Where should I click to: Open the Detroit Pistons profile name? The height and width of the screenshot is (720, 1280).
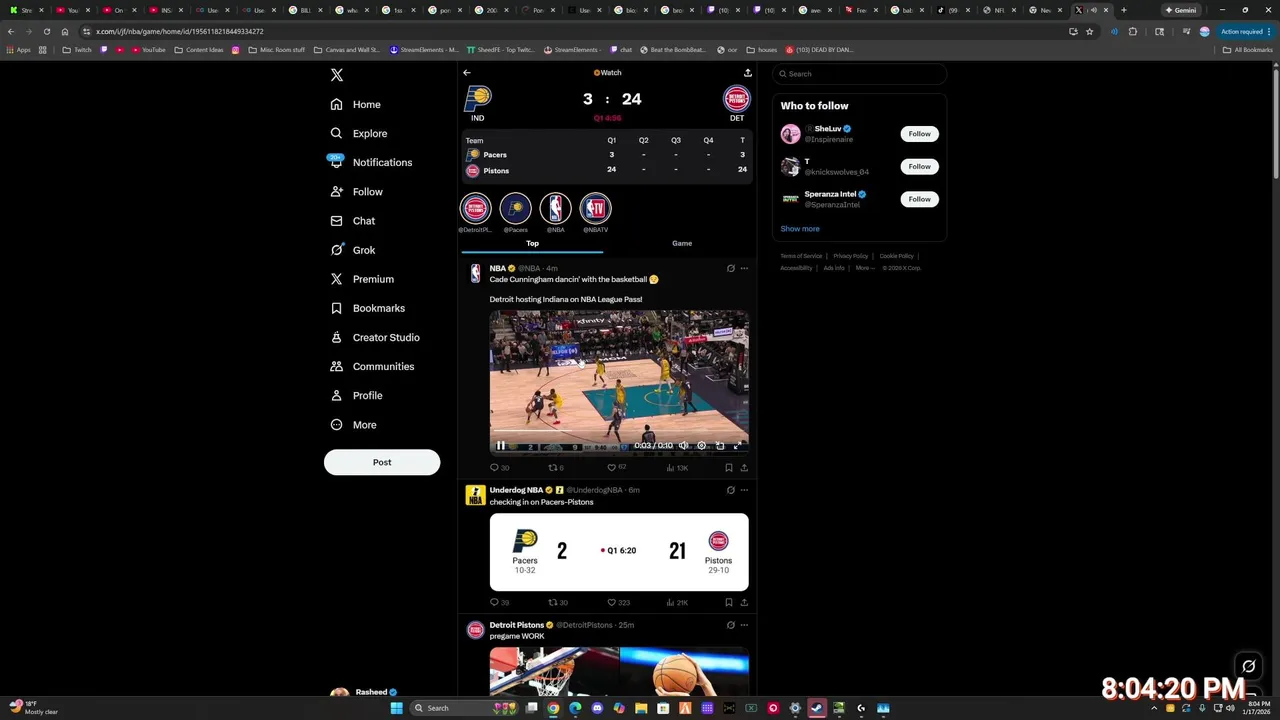[516, 625]
